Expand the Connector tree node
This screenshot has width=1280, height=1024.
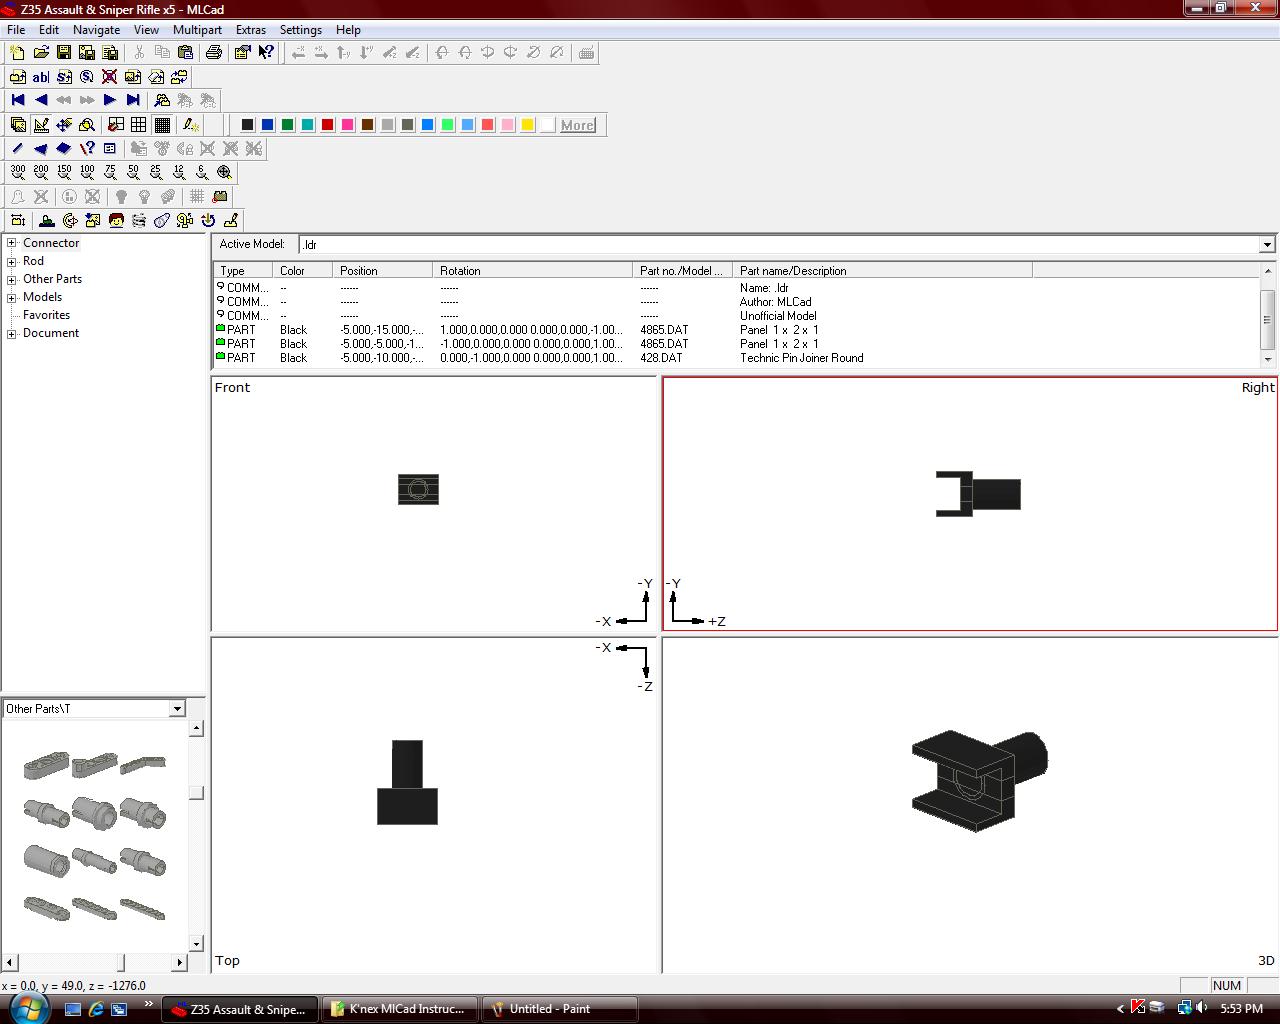[x=12, y=243]
